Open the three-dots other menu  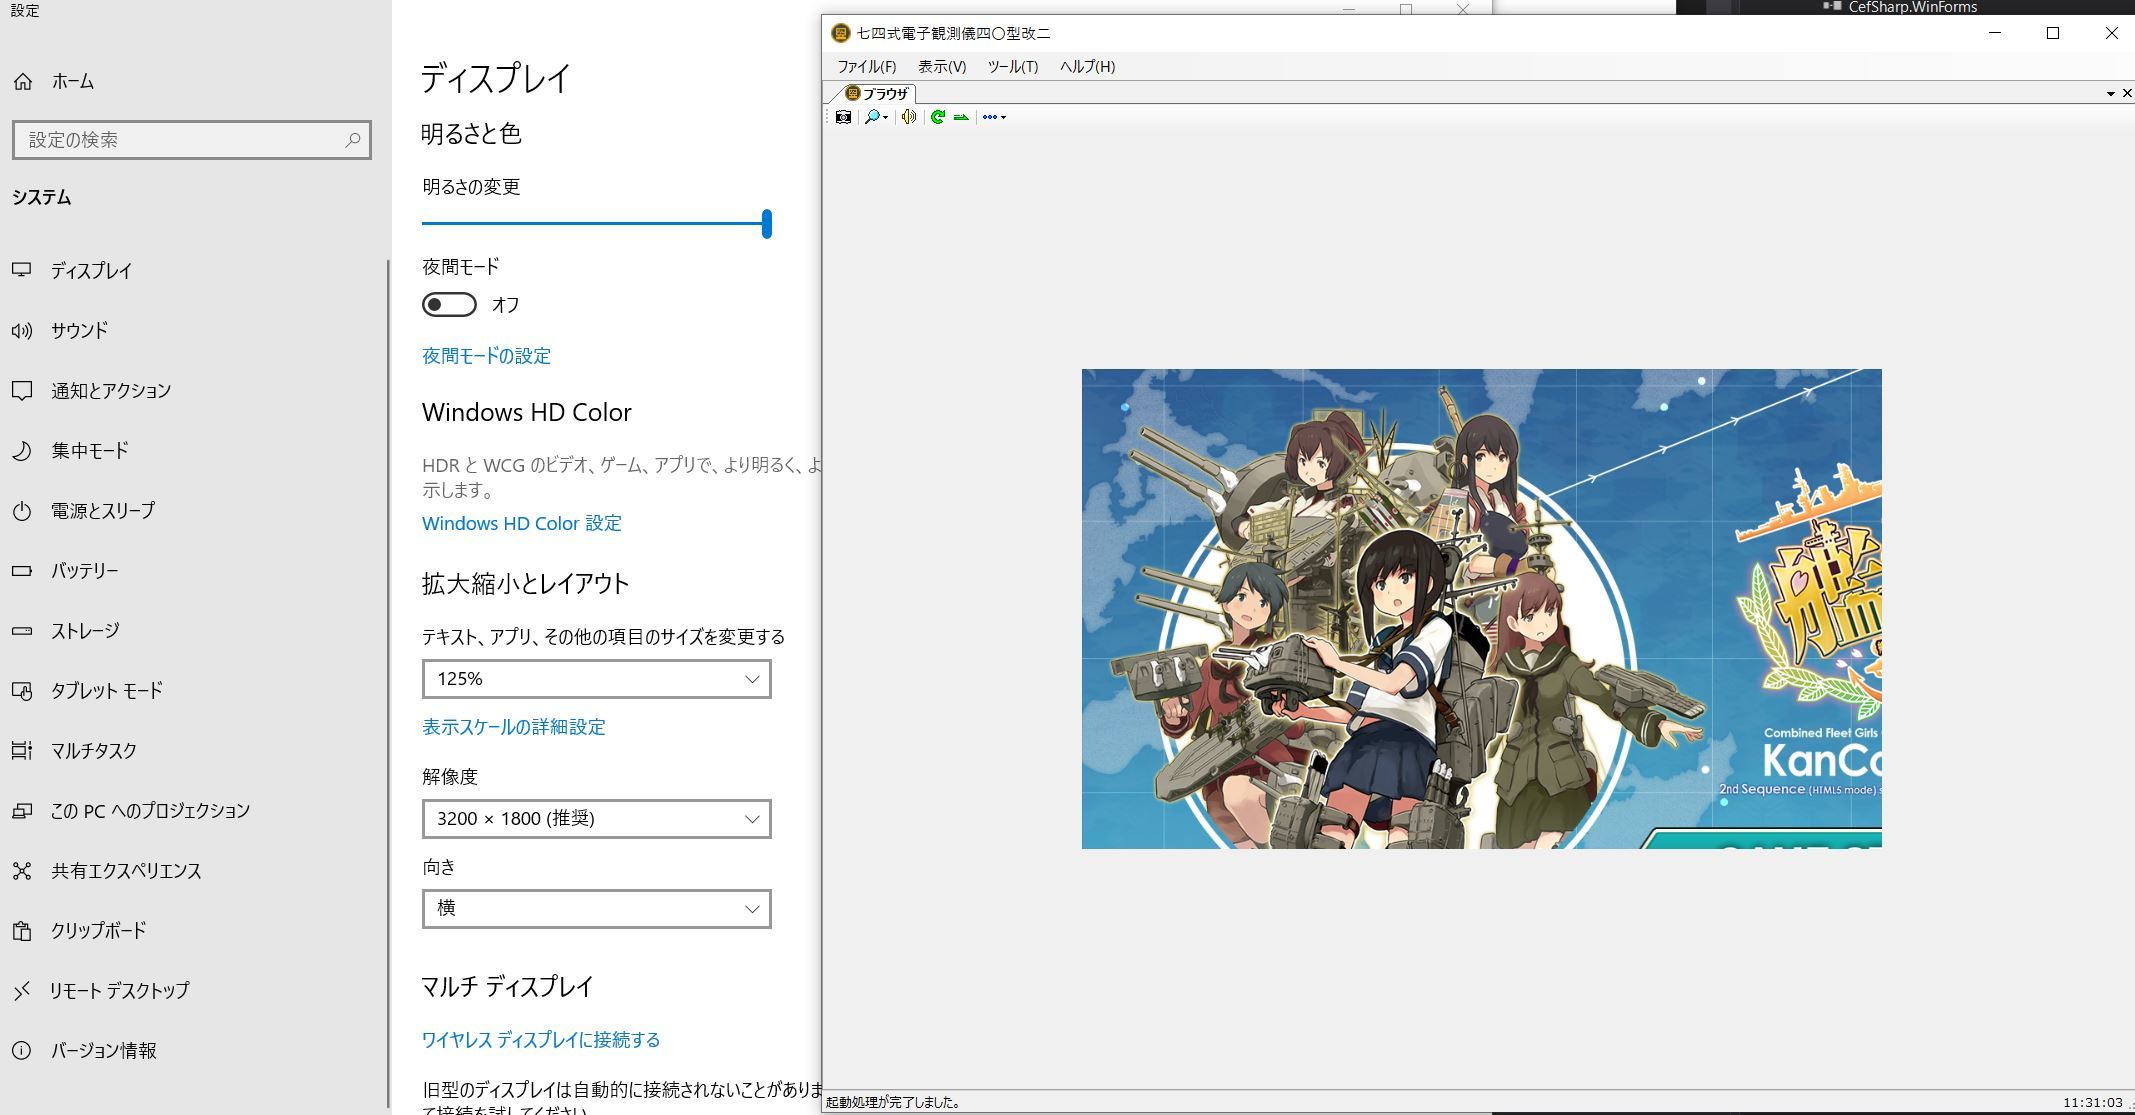pos(993,117)
